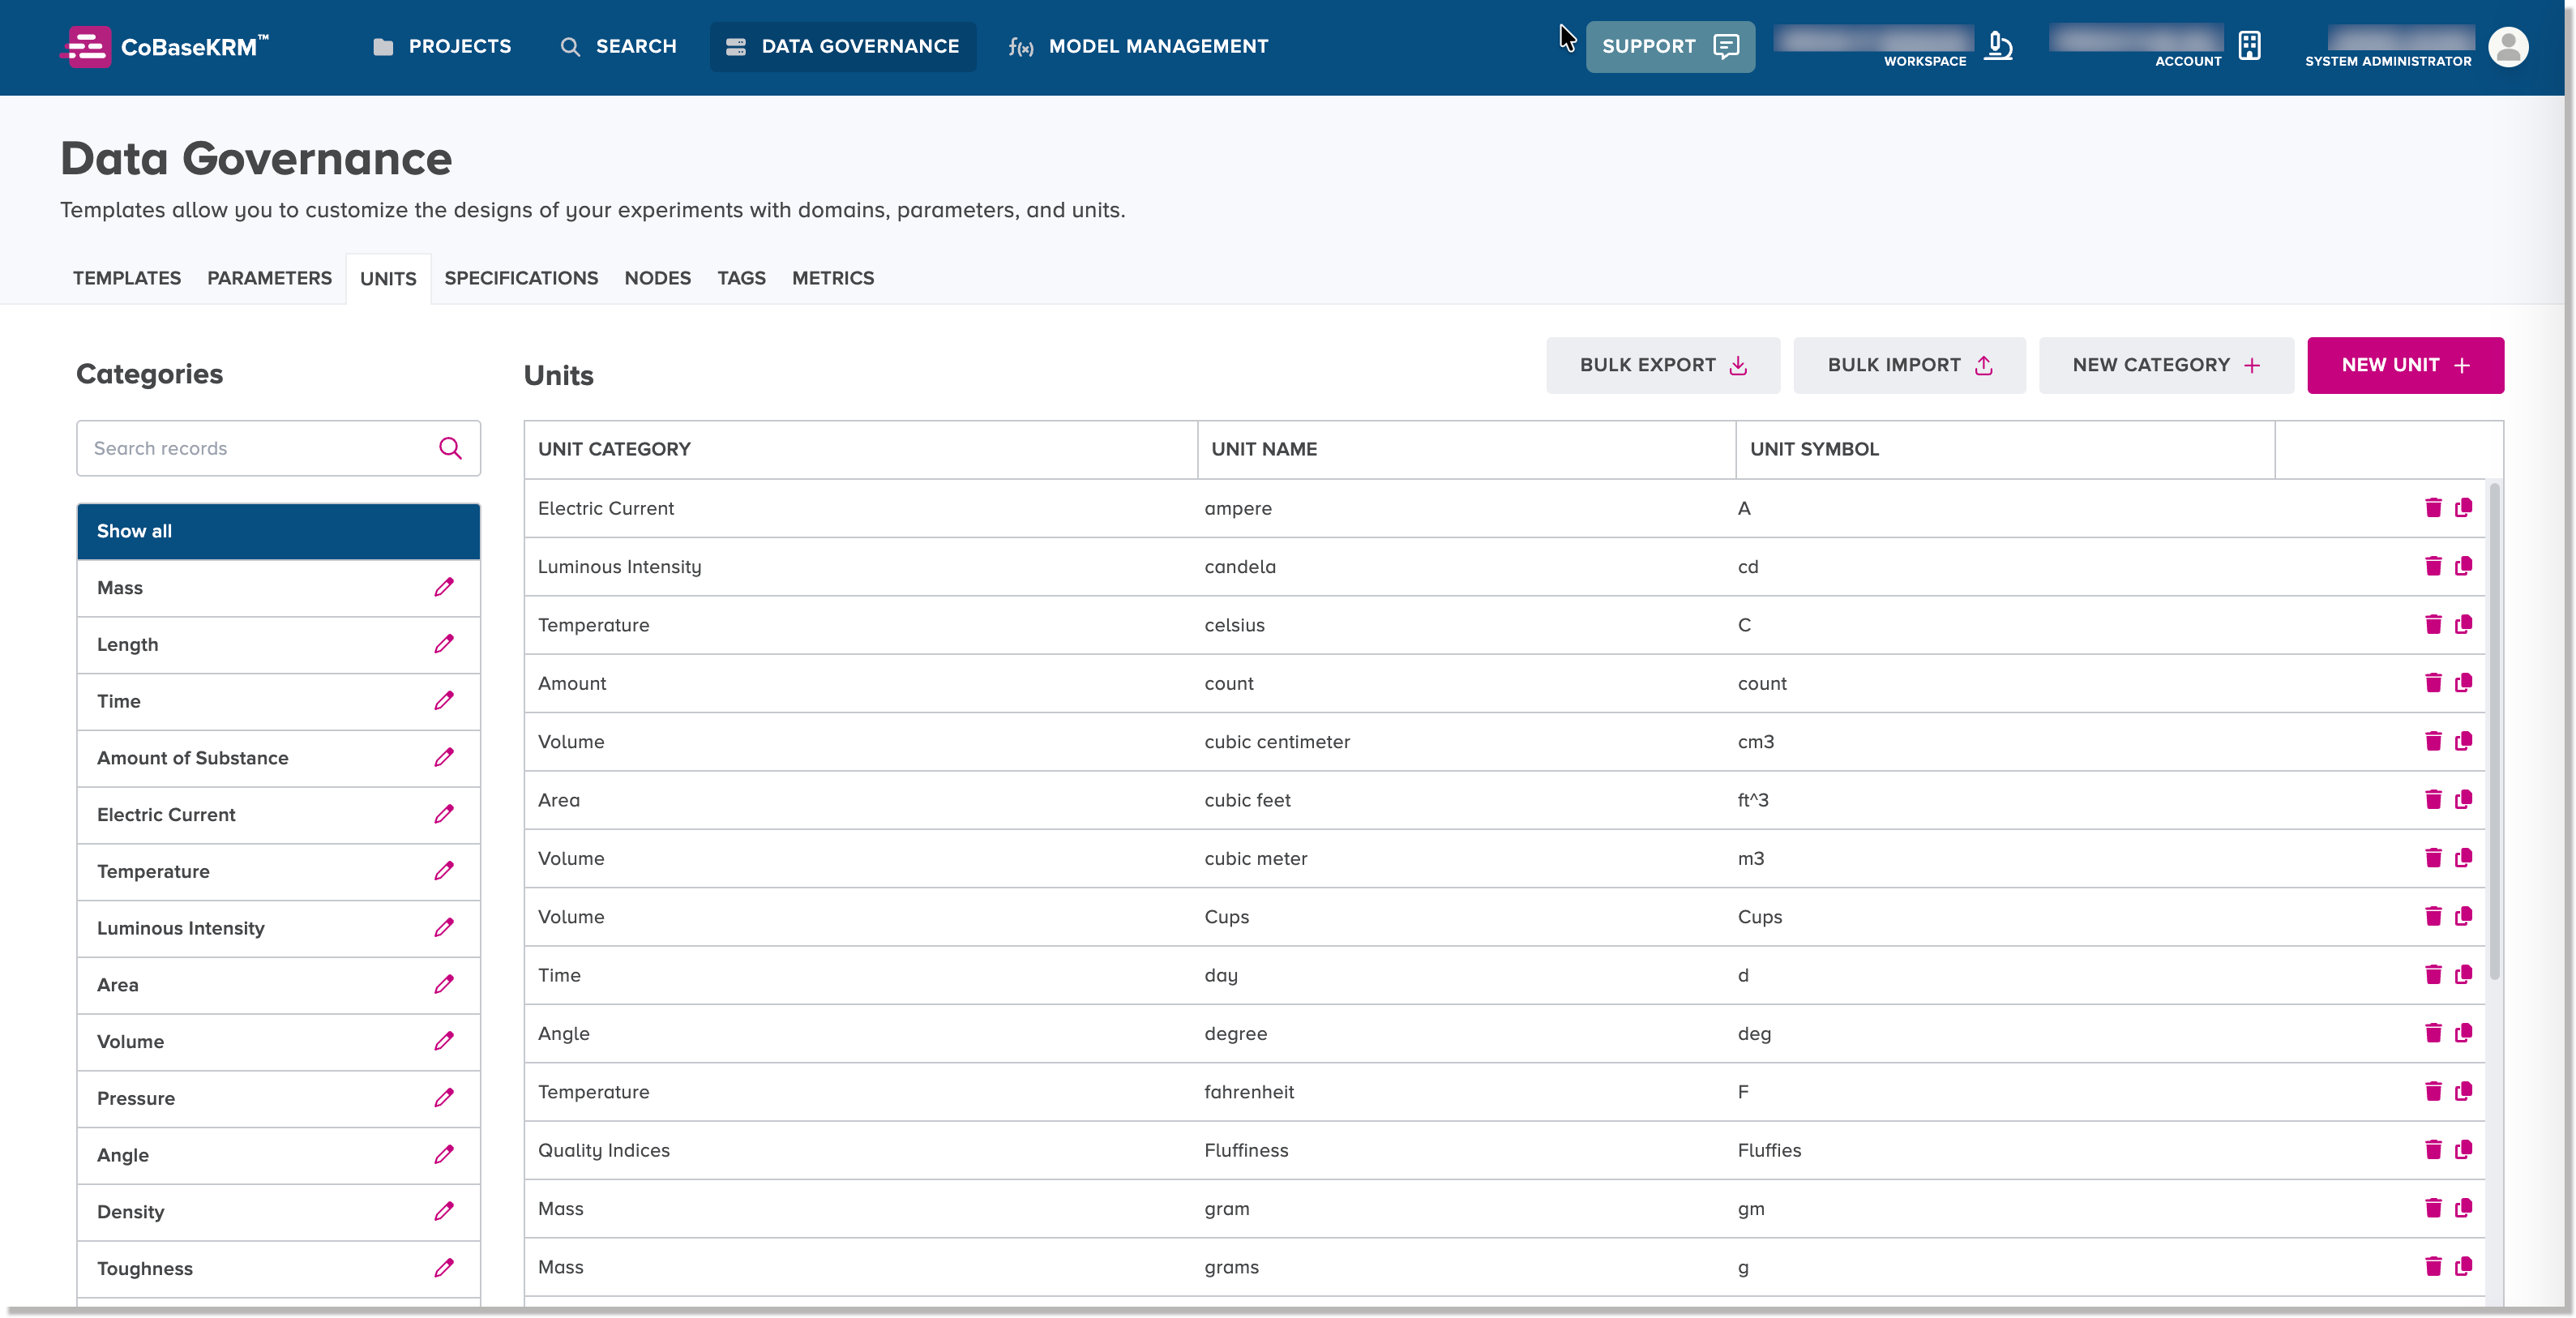2576x1318 pixels.
Task: Open the Projects menu
Action: 441,46
